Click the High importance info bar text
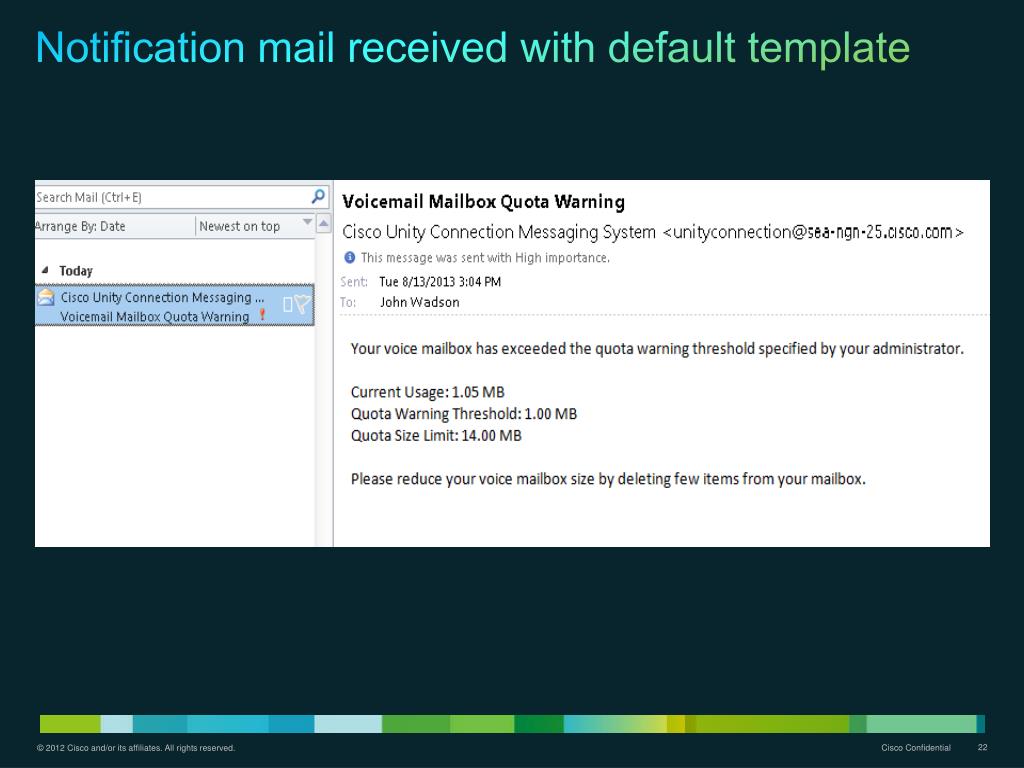 [485, 257]
